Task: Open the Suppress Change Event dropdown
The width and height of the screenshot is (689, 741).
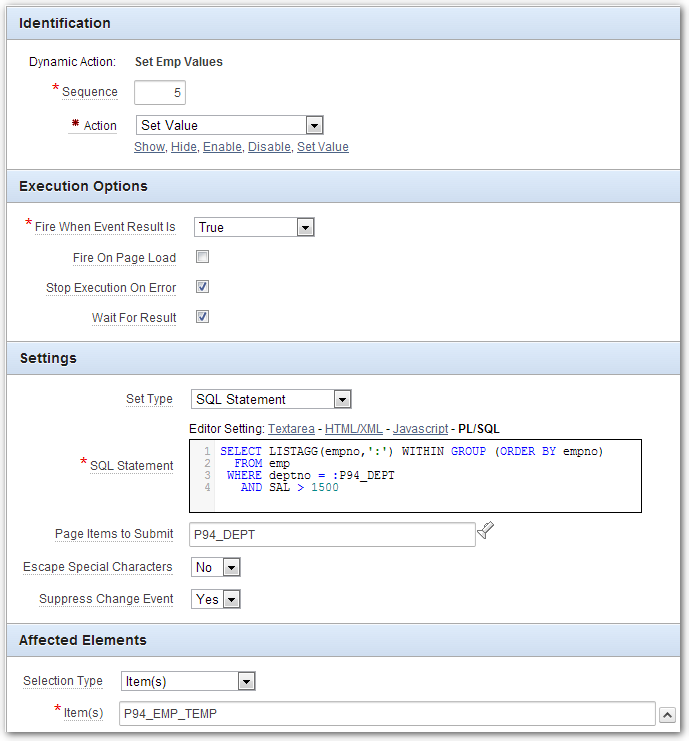Action: (216, 599)
